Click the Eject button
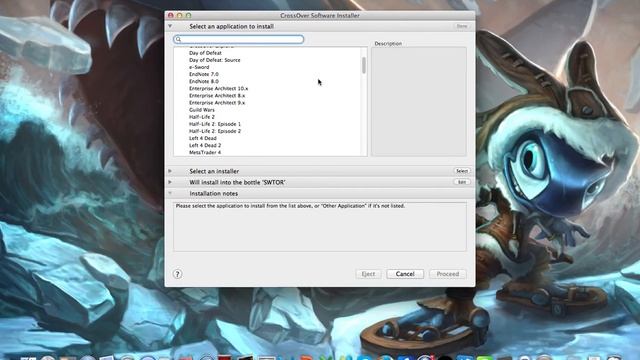640x360 pixels. tap(368, 274)
